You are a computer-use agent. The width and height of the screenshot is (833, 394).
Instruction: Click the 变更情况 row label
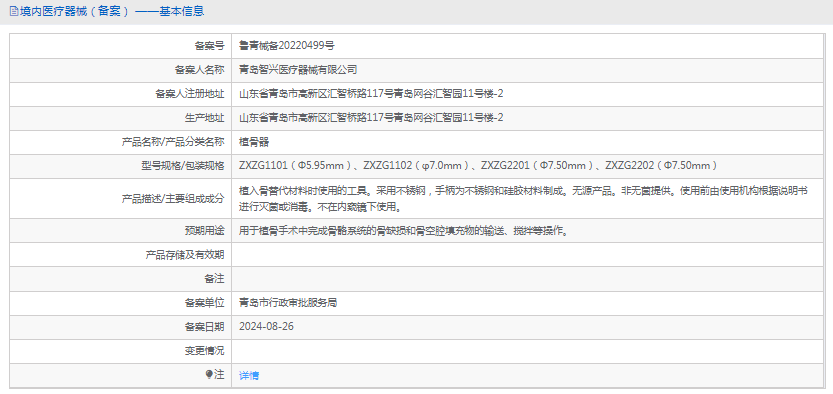pyautogui.click(x=205, y=351)
